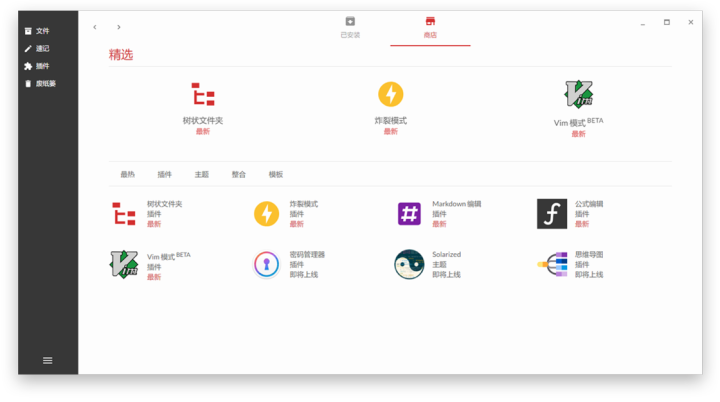
Task: Click the 密码管理器 keyhole icon
Action: click(267, 264)
